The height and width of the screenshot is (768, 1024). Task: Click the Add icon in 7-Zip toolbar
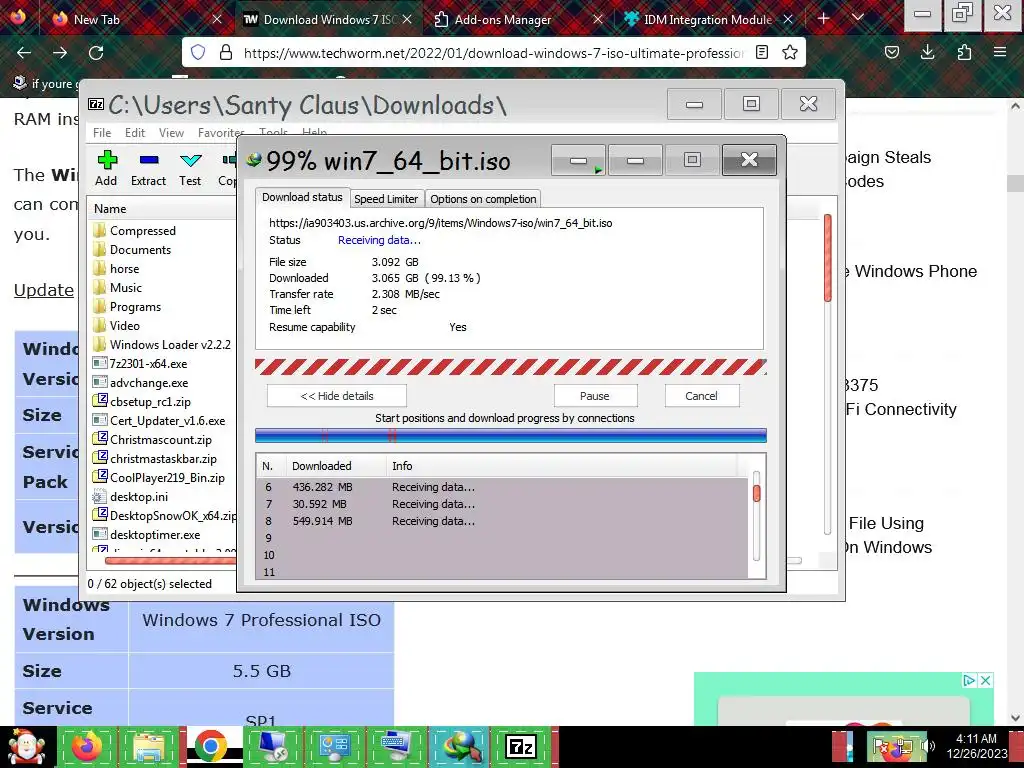[106, 160]
